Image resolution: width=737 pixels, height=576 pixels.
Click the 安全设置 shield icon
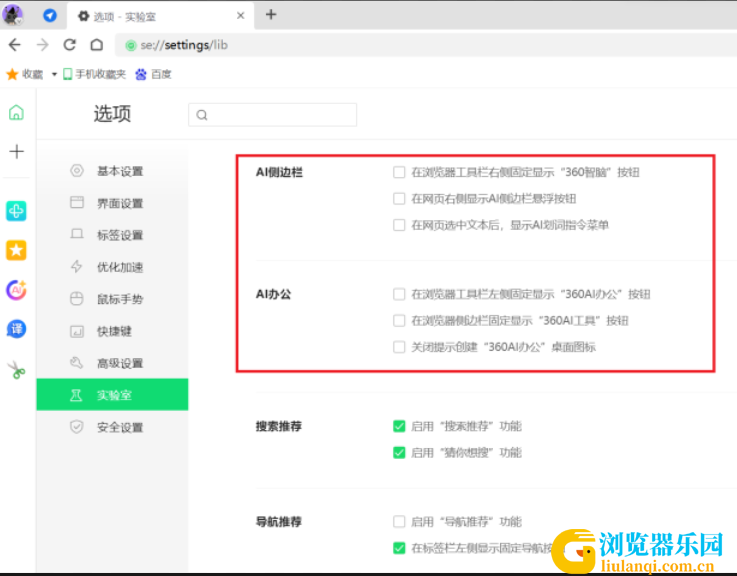(x=77, y=426)
